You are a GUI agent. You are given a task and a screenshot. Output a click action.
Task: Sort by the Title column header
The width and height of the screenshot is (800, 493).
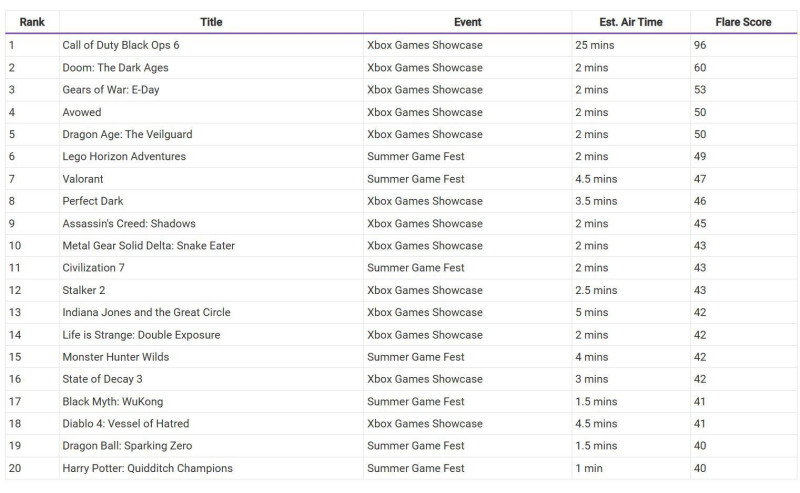tap(211, 22)
